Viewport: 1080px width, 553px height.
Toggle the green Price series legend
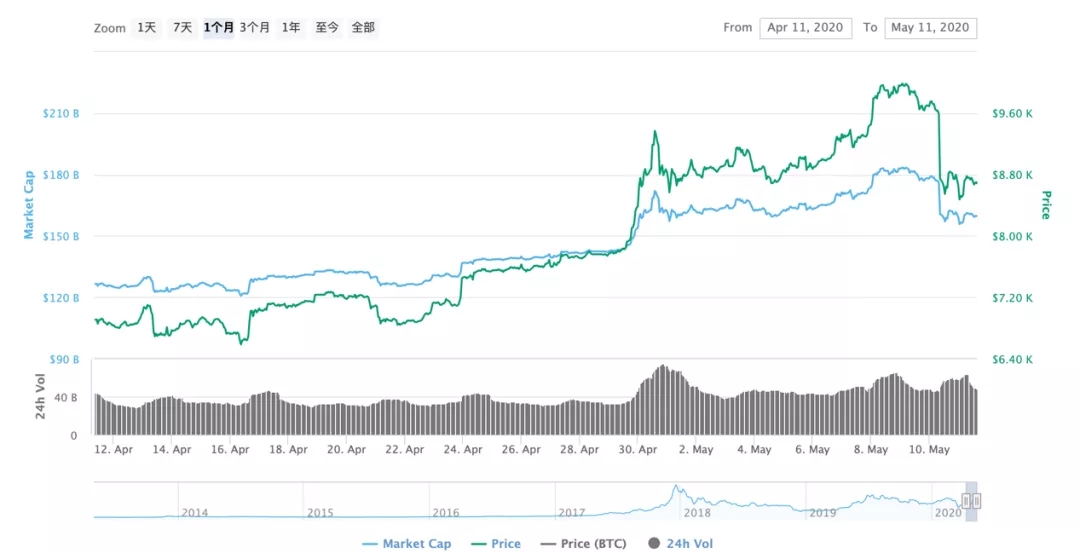pyautogui.click(x=505, y=544)
